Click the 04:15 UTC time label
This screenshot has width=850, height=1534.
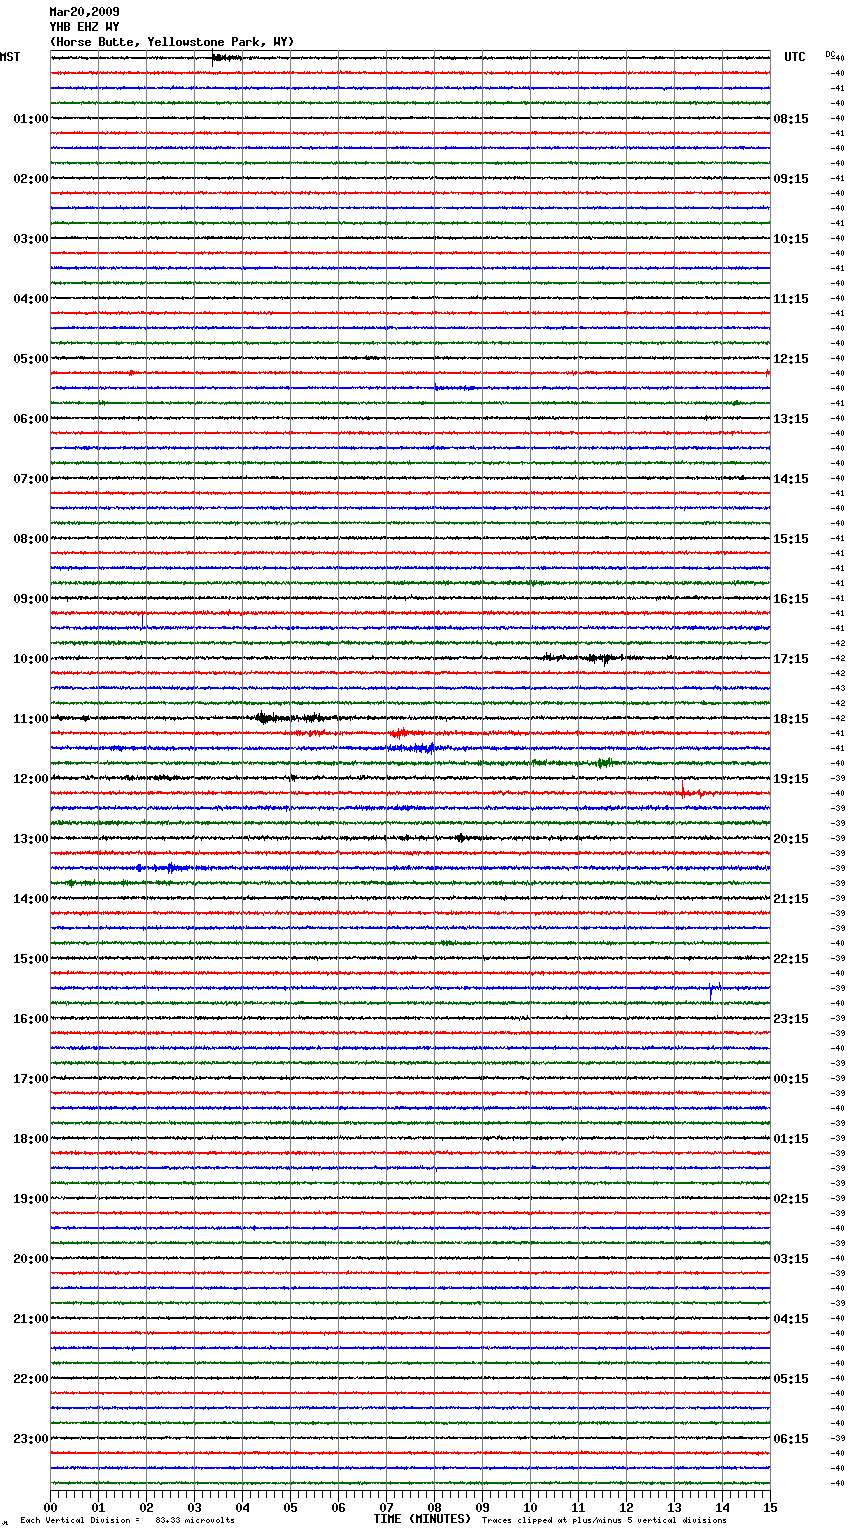(x=791, y=1319)
